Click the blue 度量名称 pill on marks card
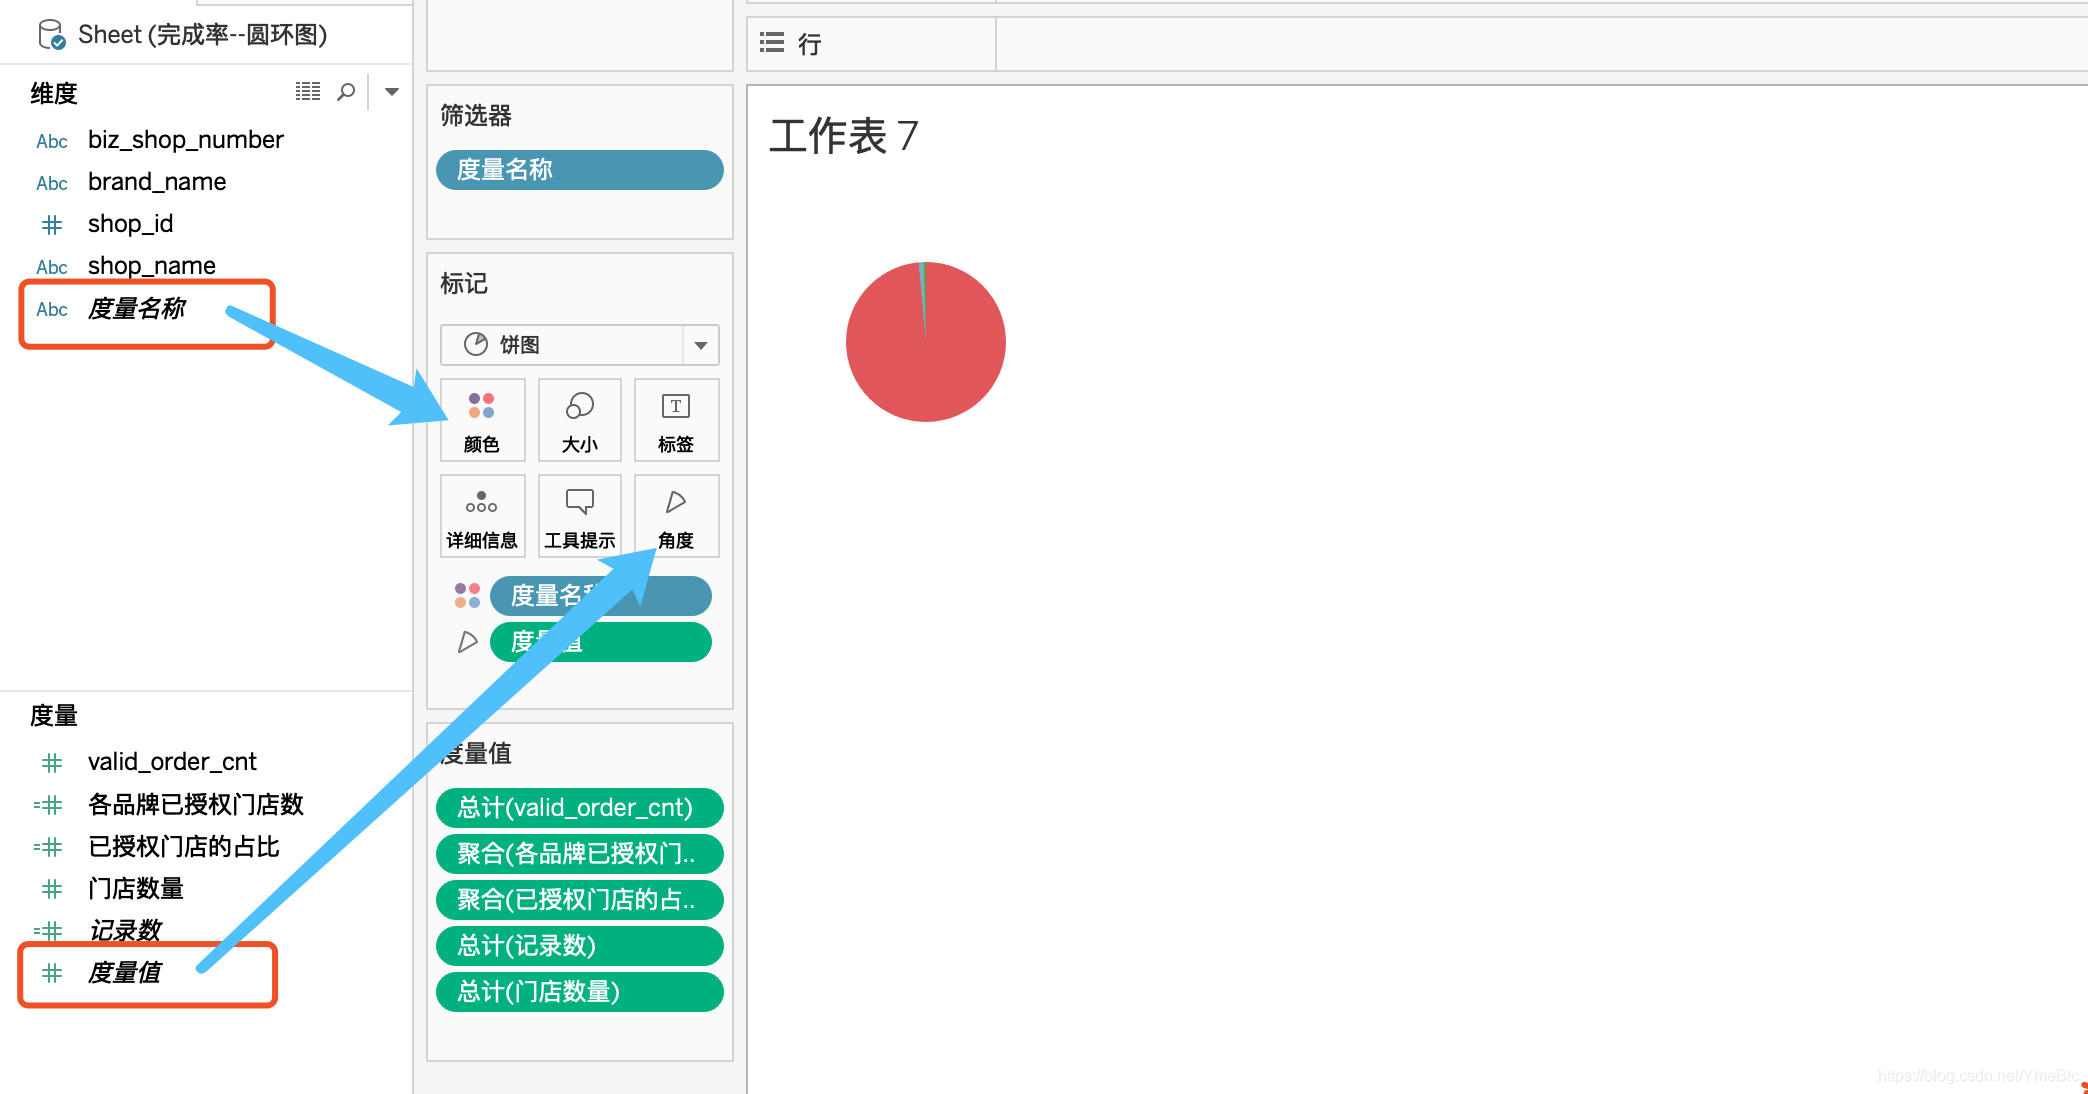Viewport: 2088px width, 1094px height. (x=601, y=596)
